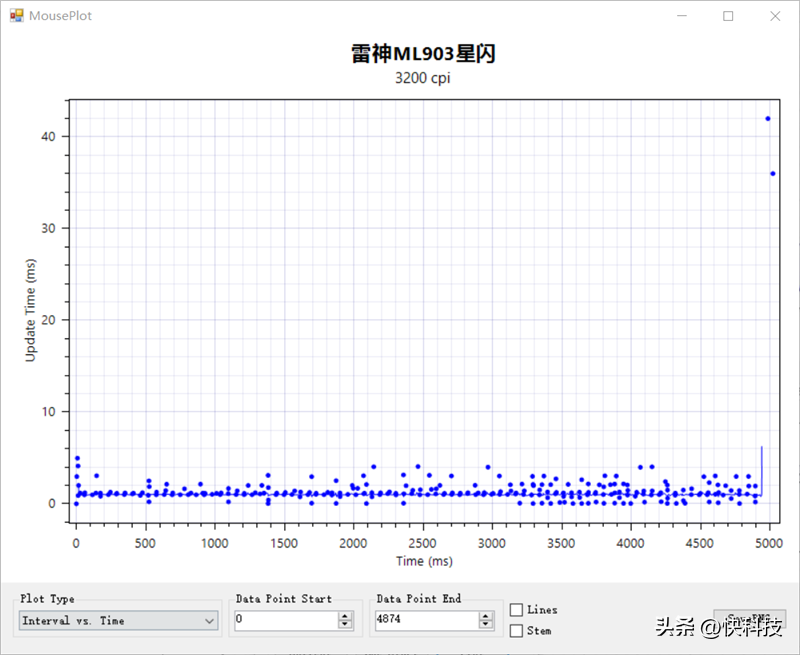Click the "Update Time (ms)" axis label
800x655 pixels.
click(31, 310)
